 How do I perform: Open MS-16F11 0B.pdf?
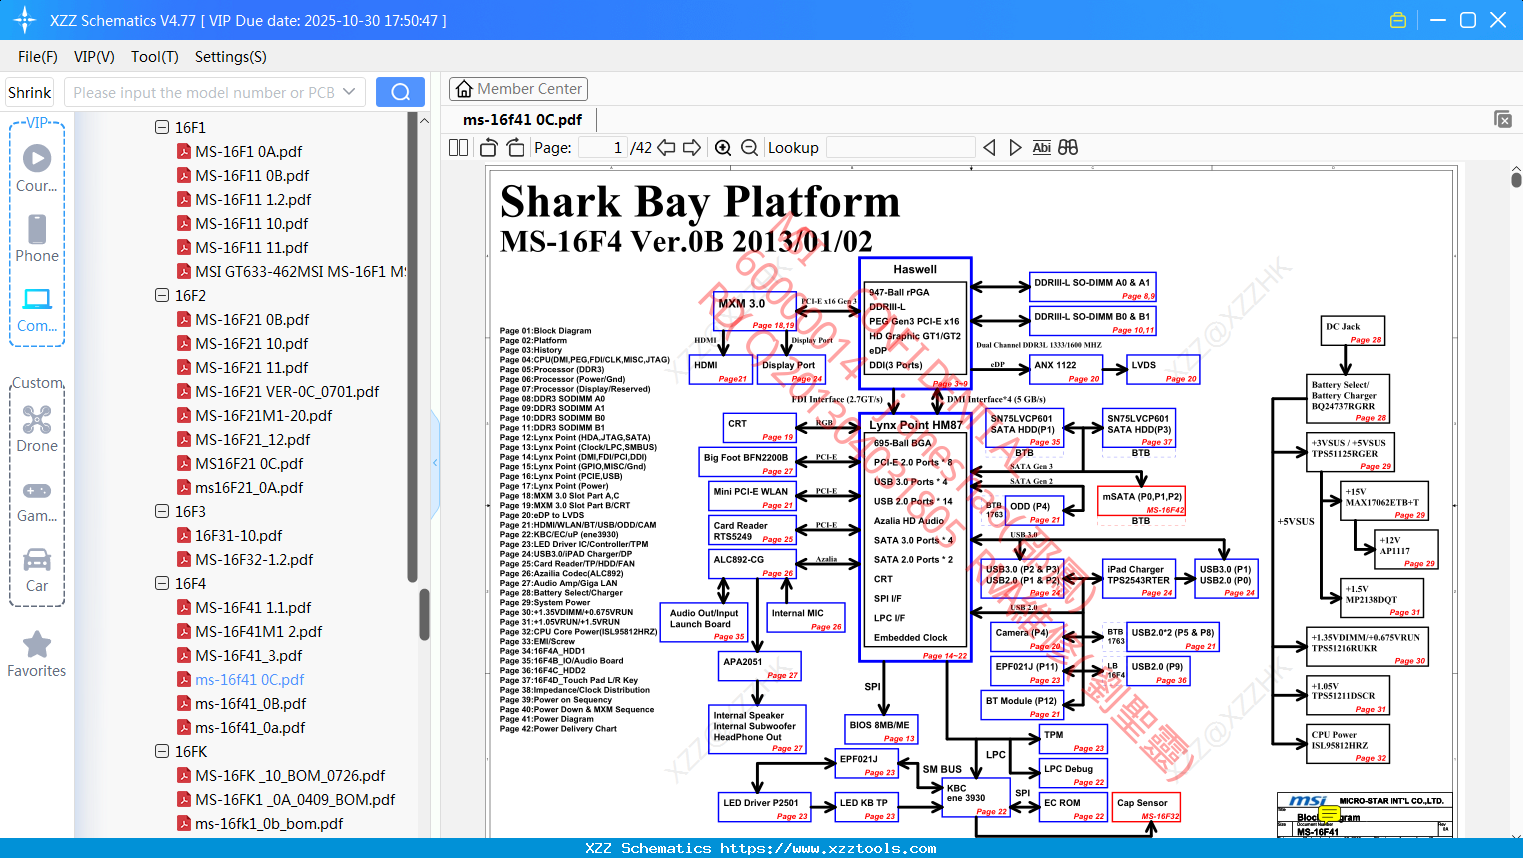[252, 175]
